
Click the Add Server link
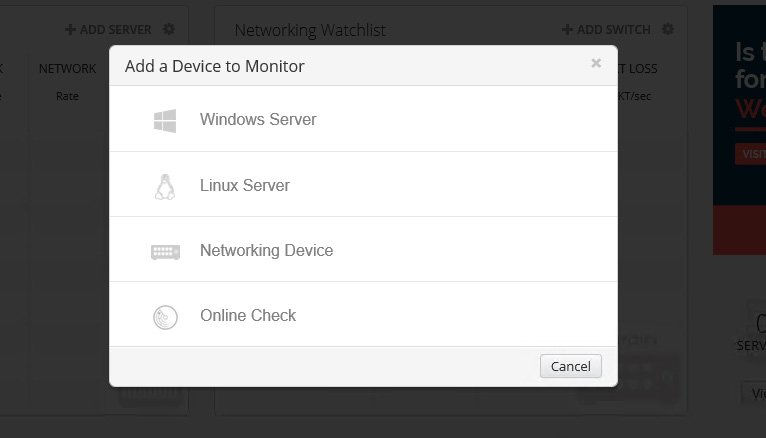[x=108, y=30]
